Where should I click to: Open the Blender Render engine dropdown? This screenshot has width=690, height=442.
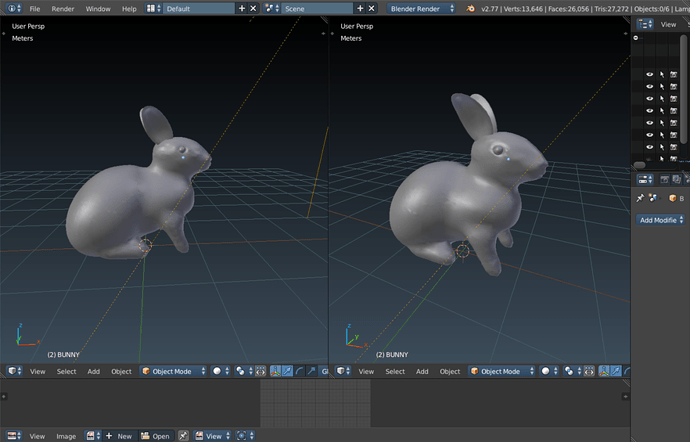[x=423, y=8]
